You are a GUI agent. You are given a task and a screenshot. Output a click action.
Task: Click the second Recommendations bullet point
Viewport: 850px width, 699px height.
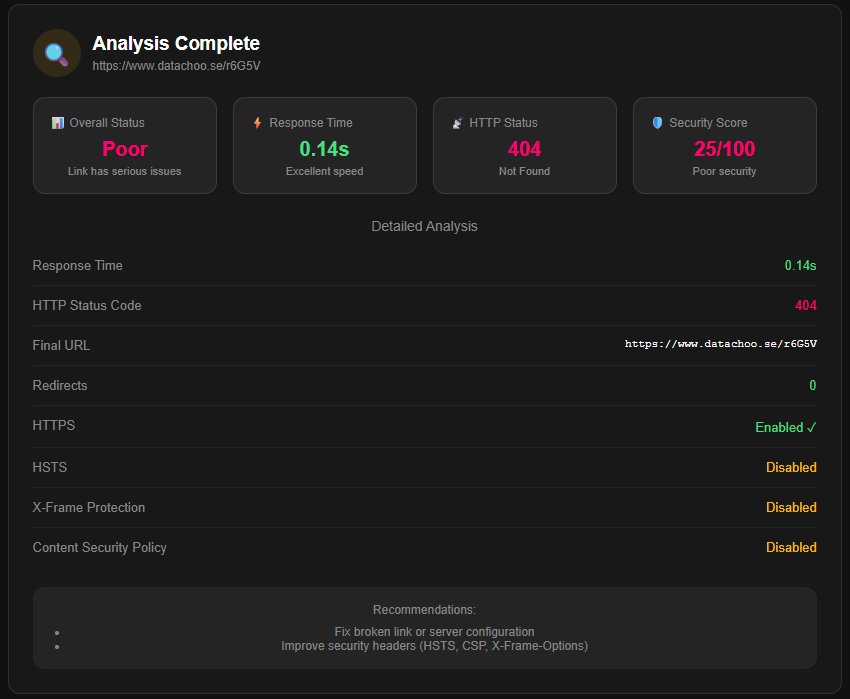[57, 646]
